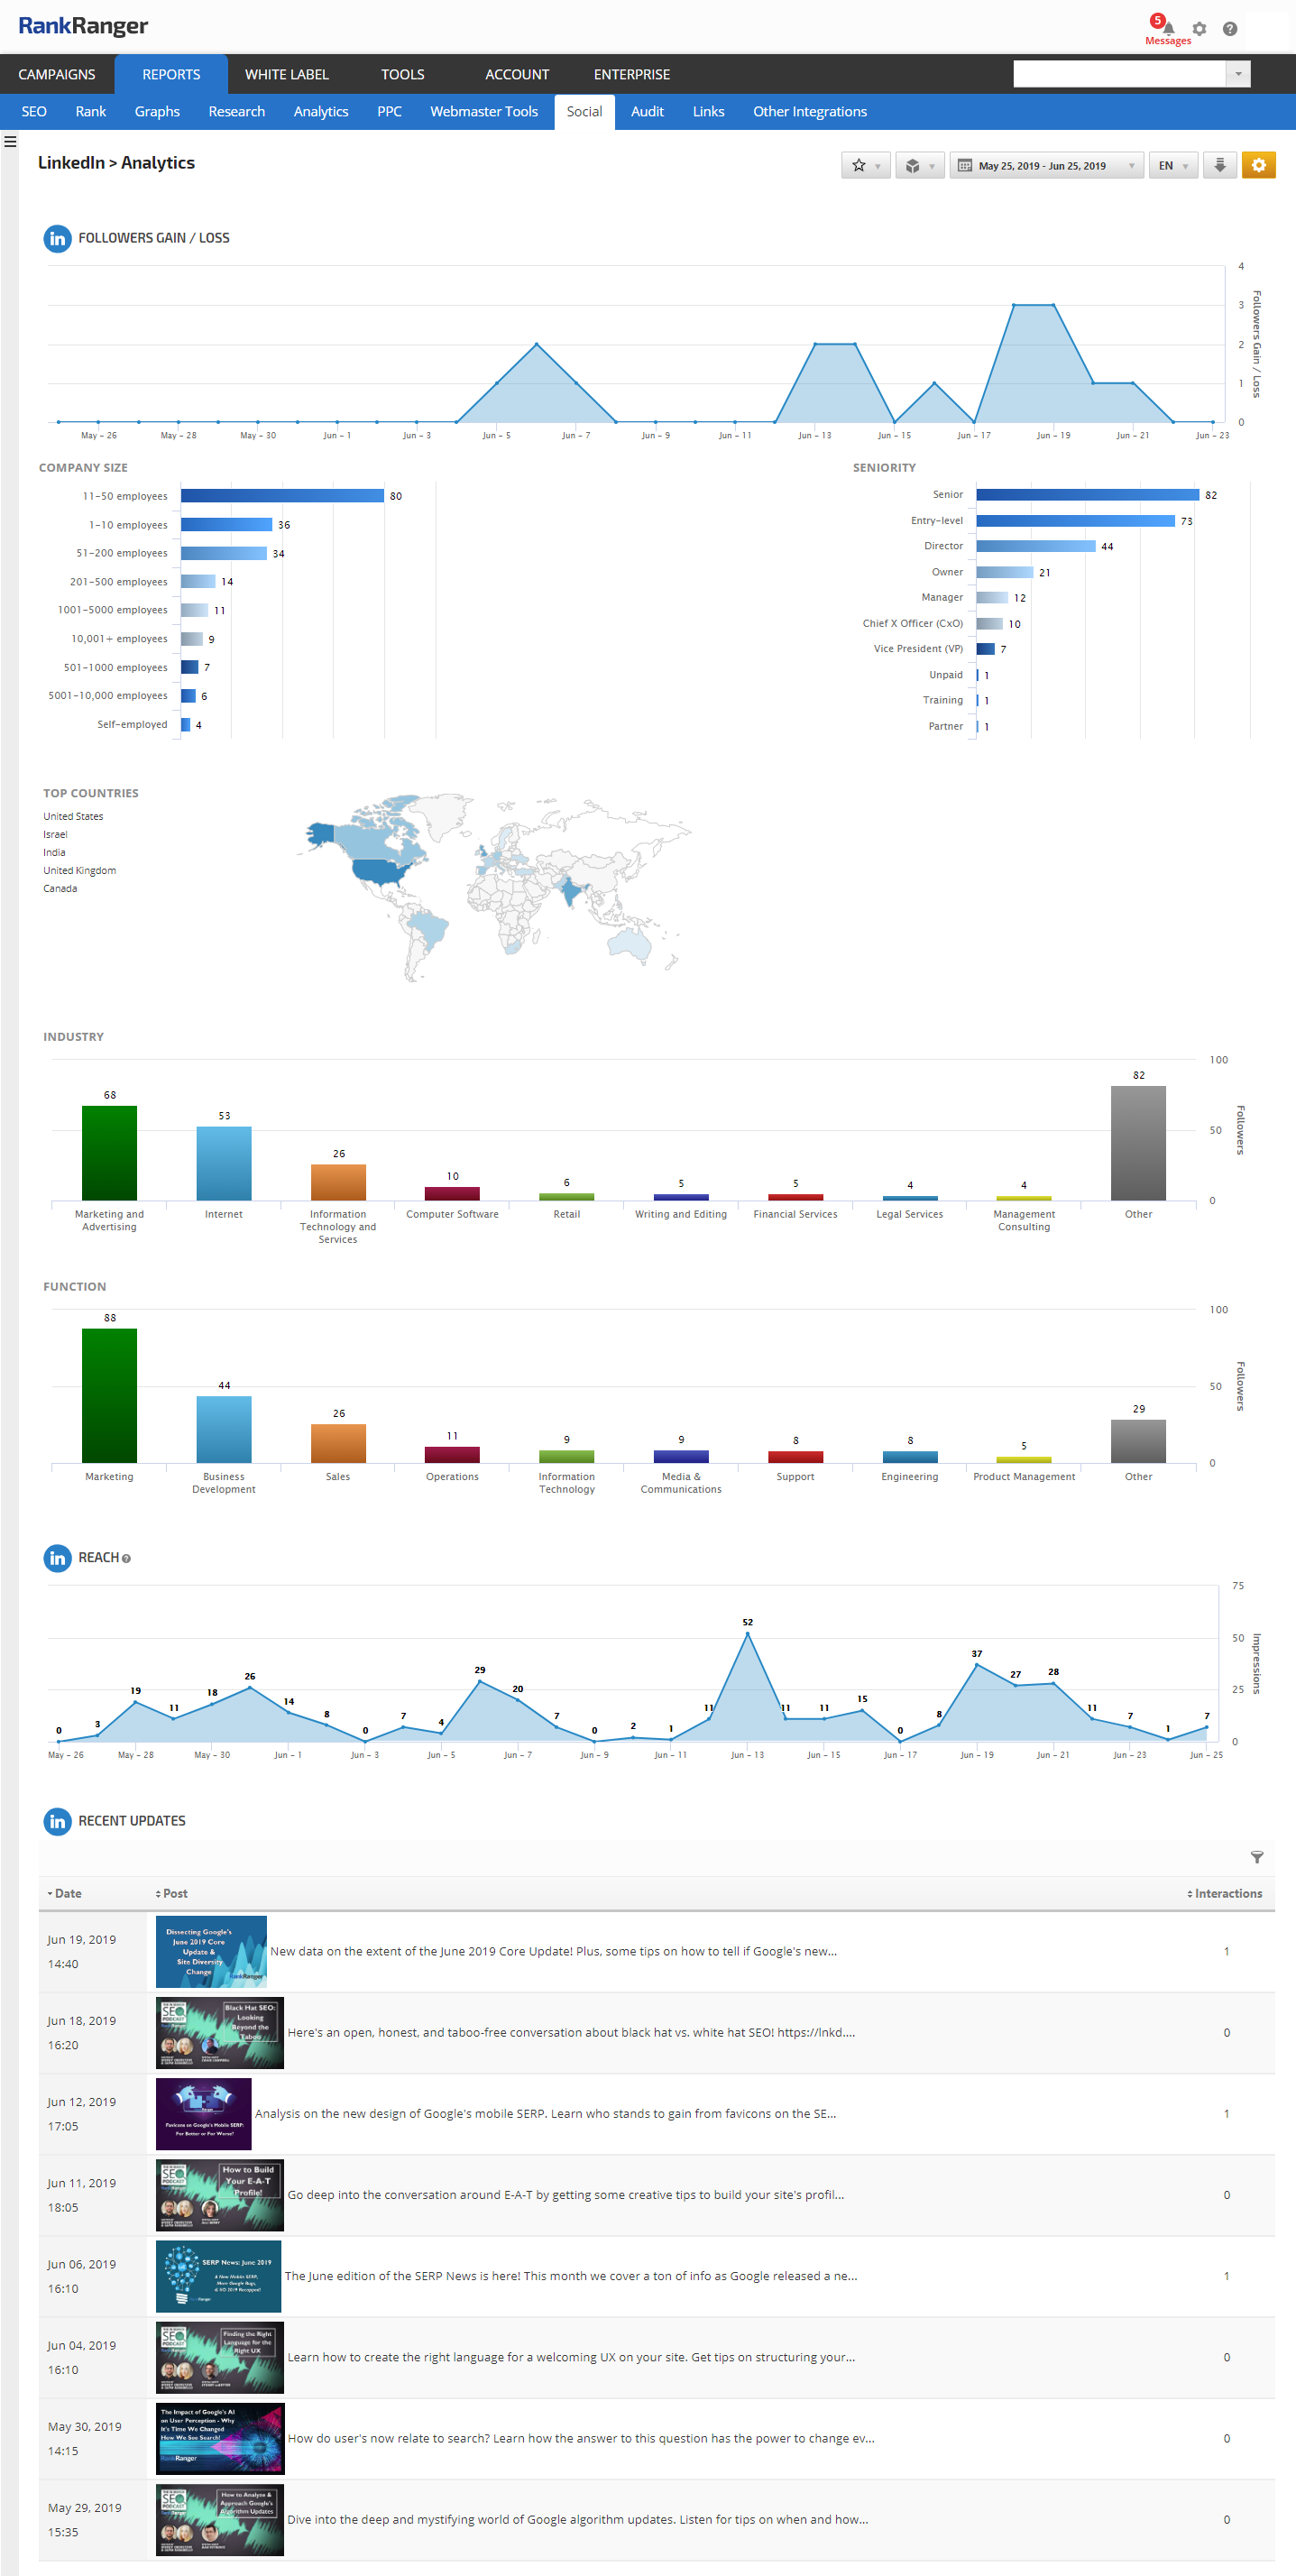This screenshot has height=2576, width=1296.
Task: Click the Jun 11 E-A-T Profile post thumbnail
Action: point(220,2194)
